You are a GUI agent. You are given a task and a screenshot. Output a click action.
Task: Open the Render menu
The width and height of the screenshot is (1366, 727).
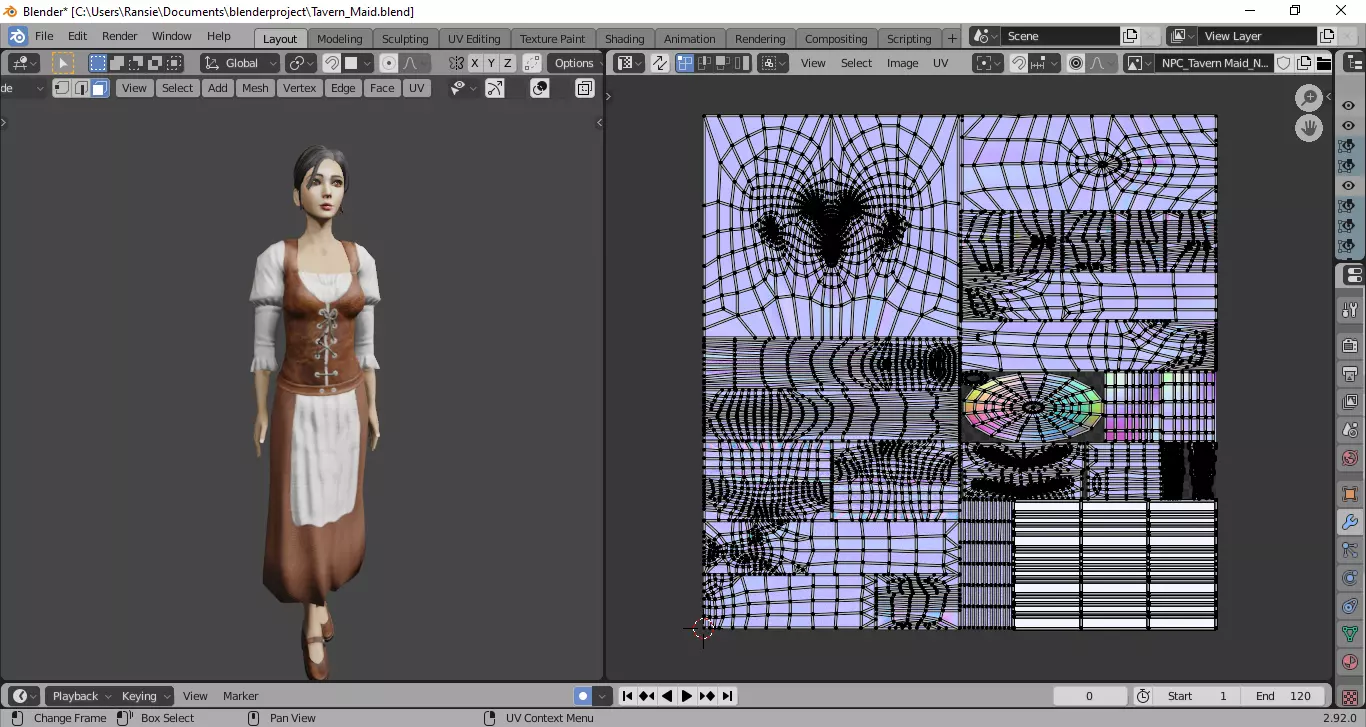tap(119, 36)
